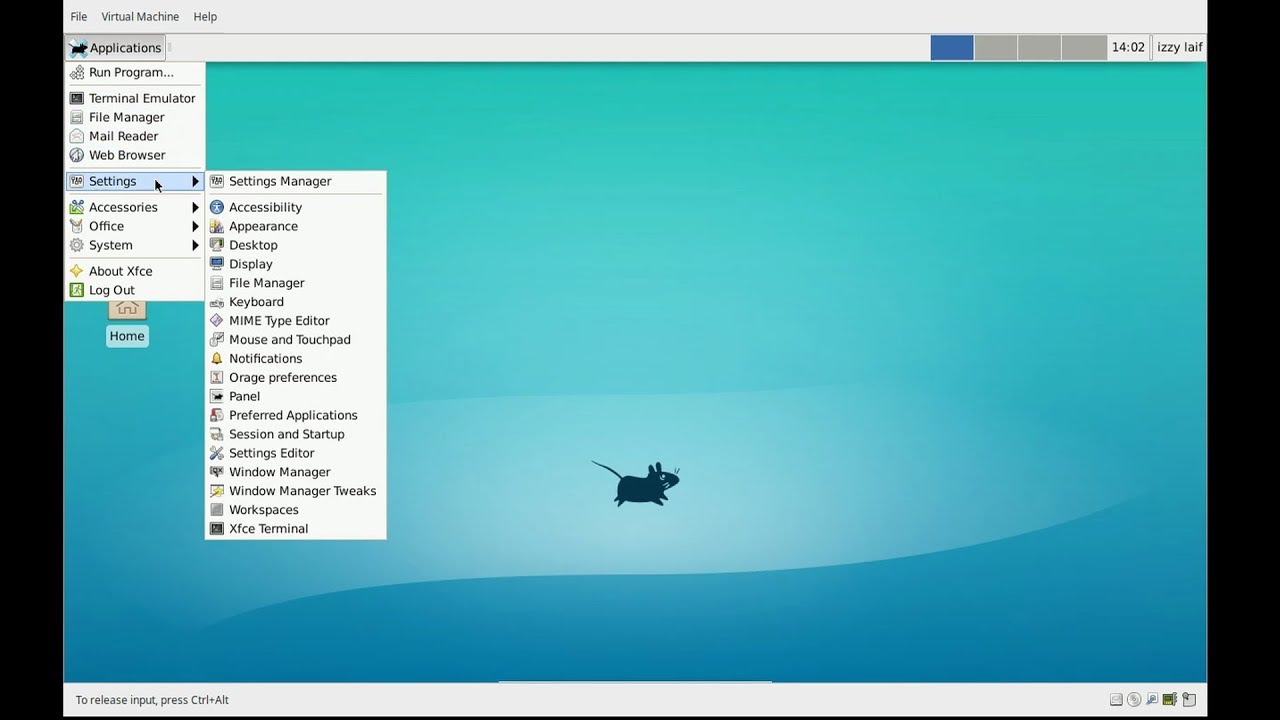Click the Log Out icon
This screenshot has width=1280, height=720.
[77, 290]
